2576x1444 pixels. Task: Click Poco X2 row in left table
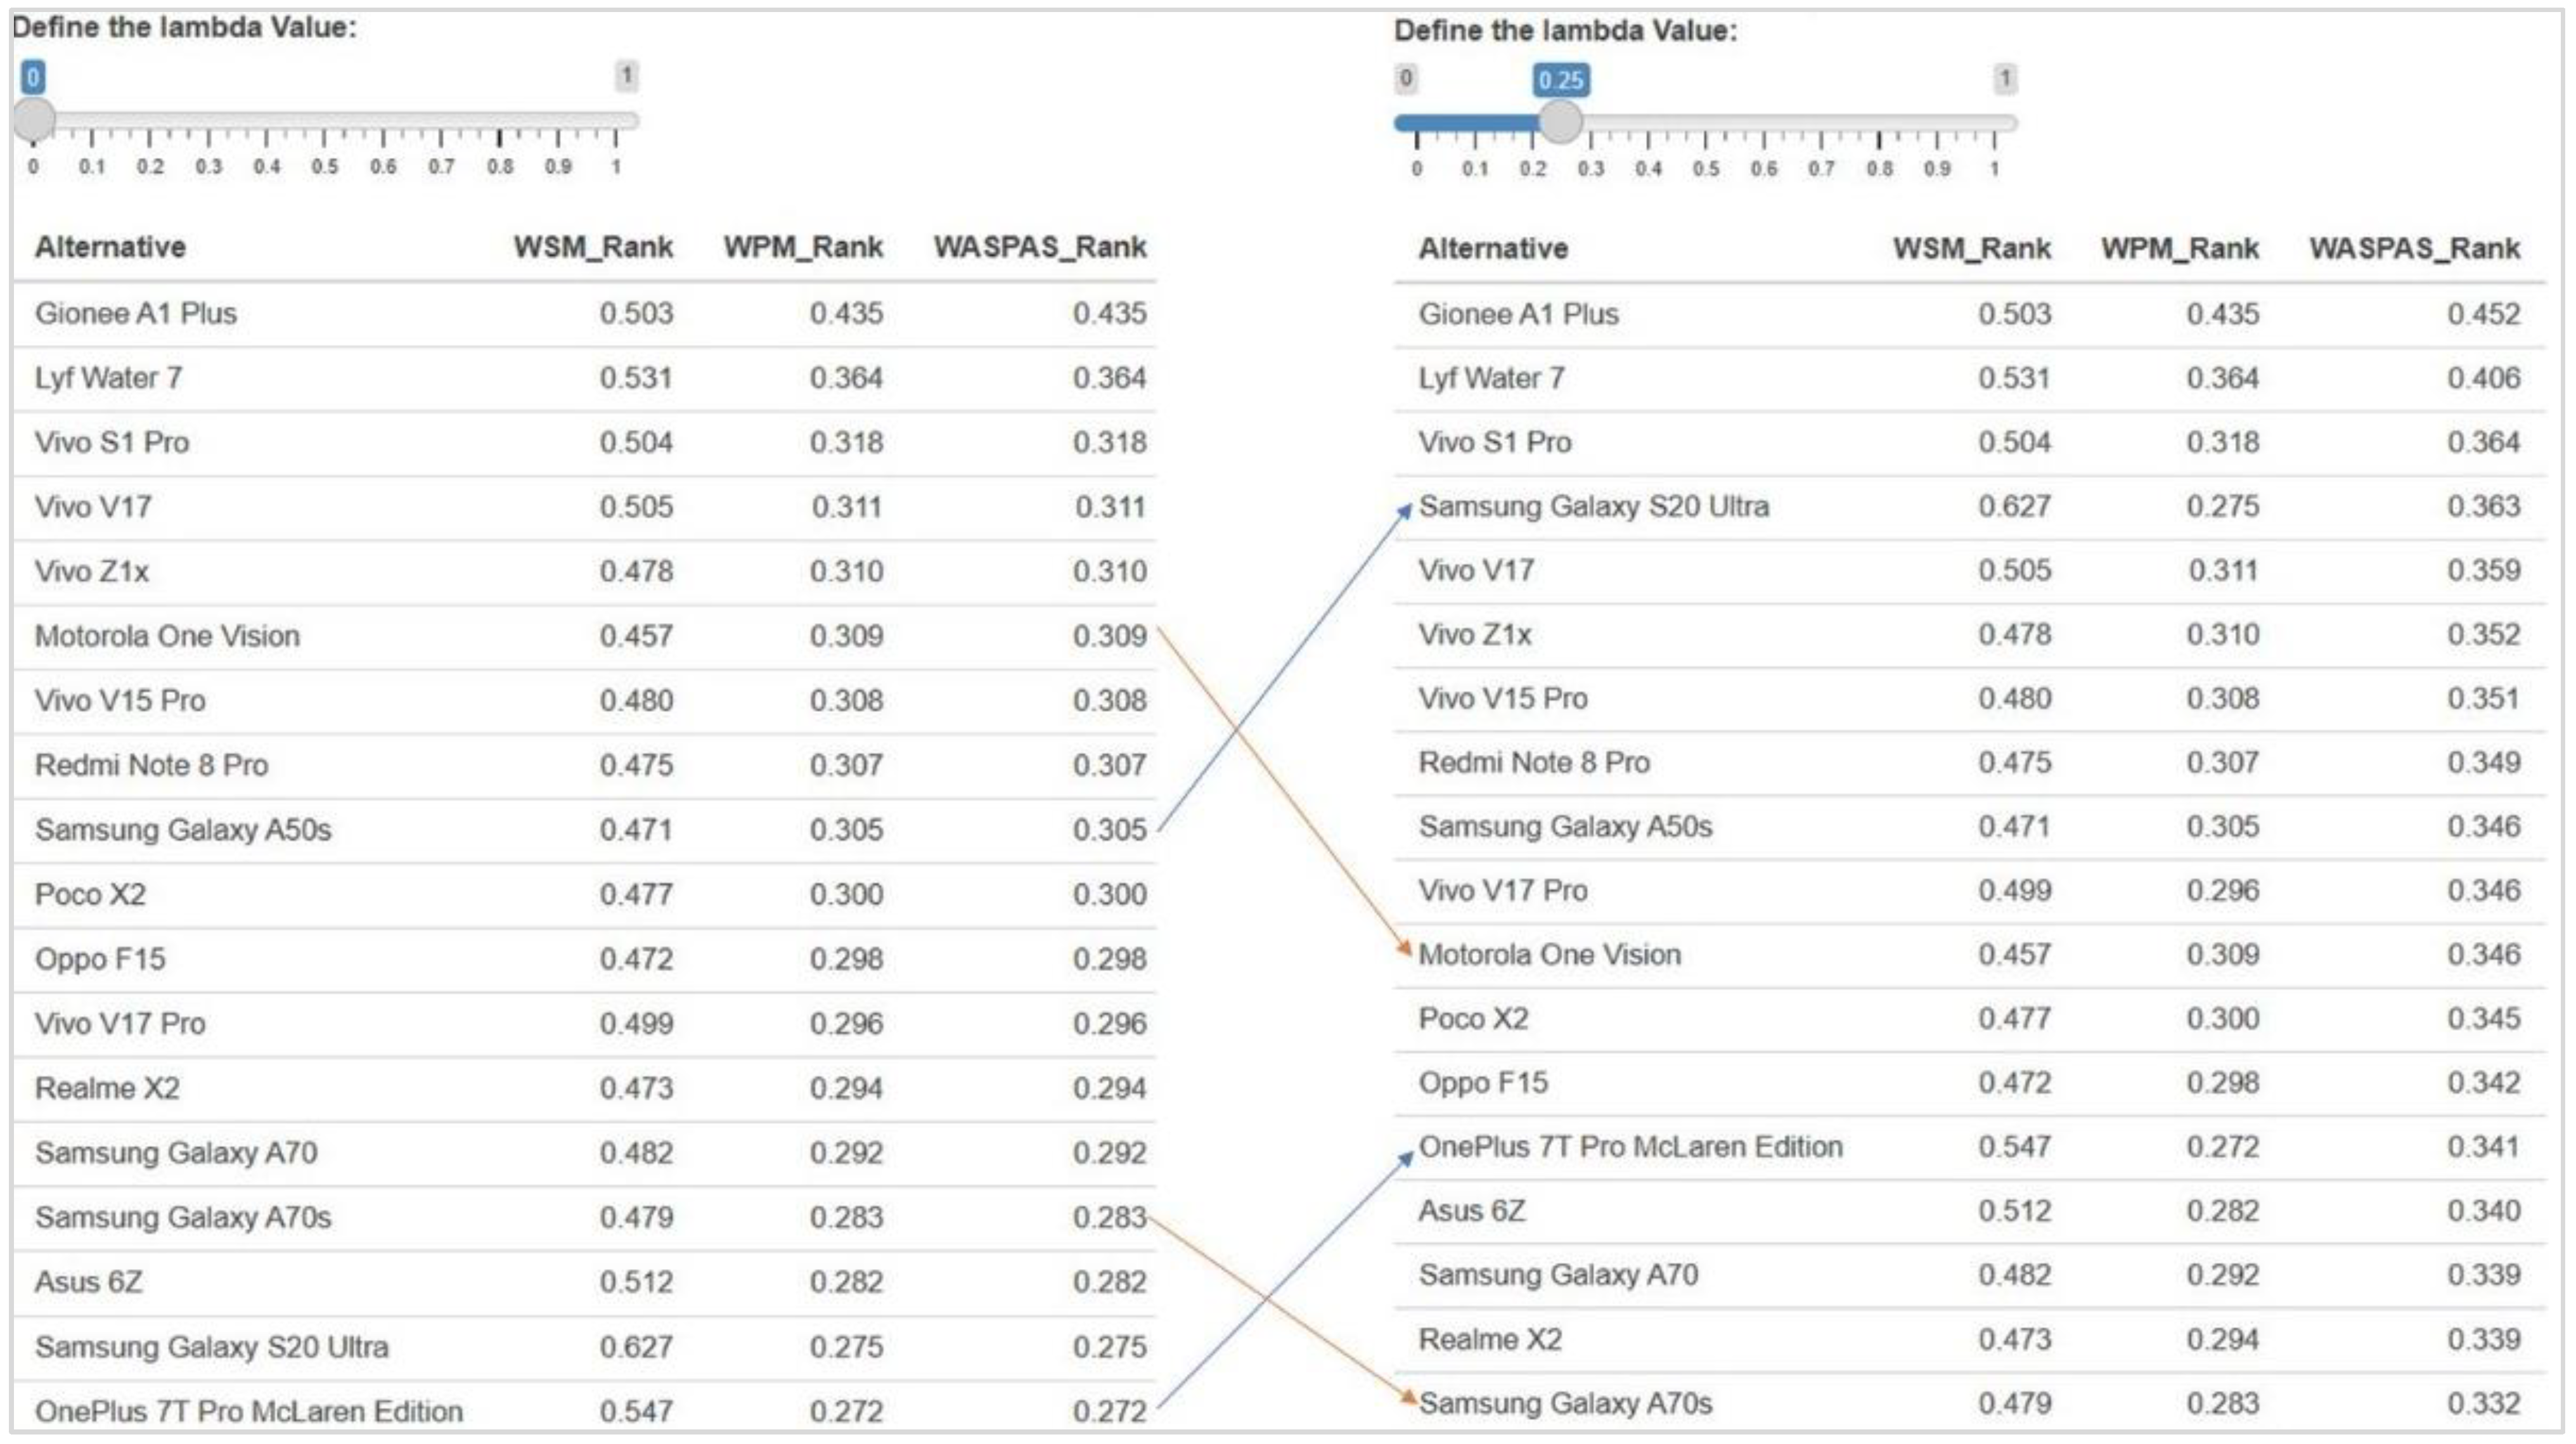coord(90,894)
